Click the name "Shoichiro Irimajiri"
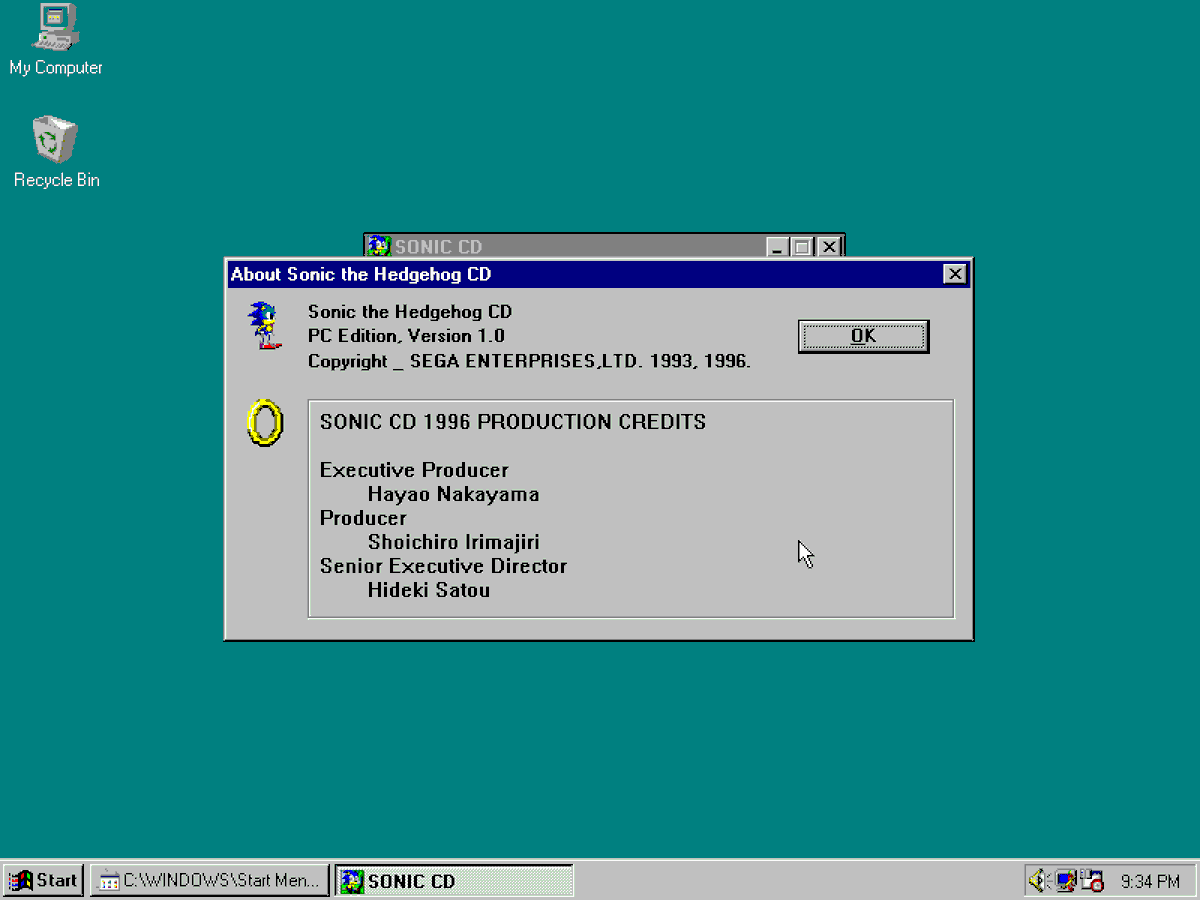 (454, 542)
